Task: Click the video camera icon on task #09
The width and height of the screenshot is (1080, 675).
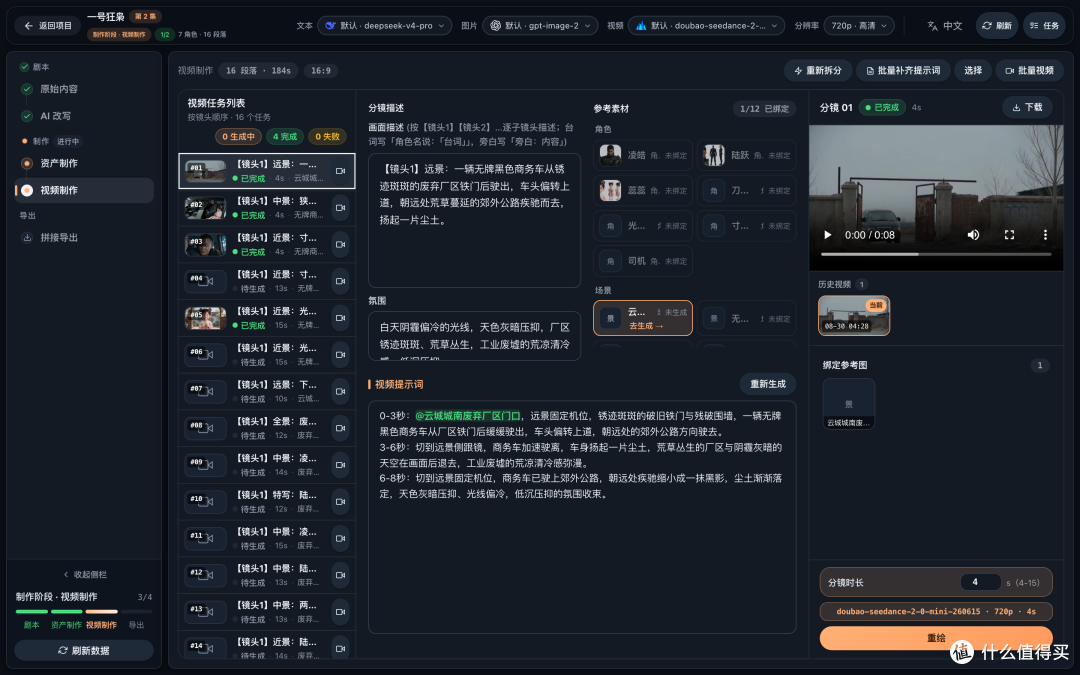Action: (340, 465)
